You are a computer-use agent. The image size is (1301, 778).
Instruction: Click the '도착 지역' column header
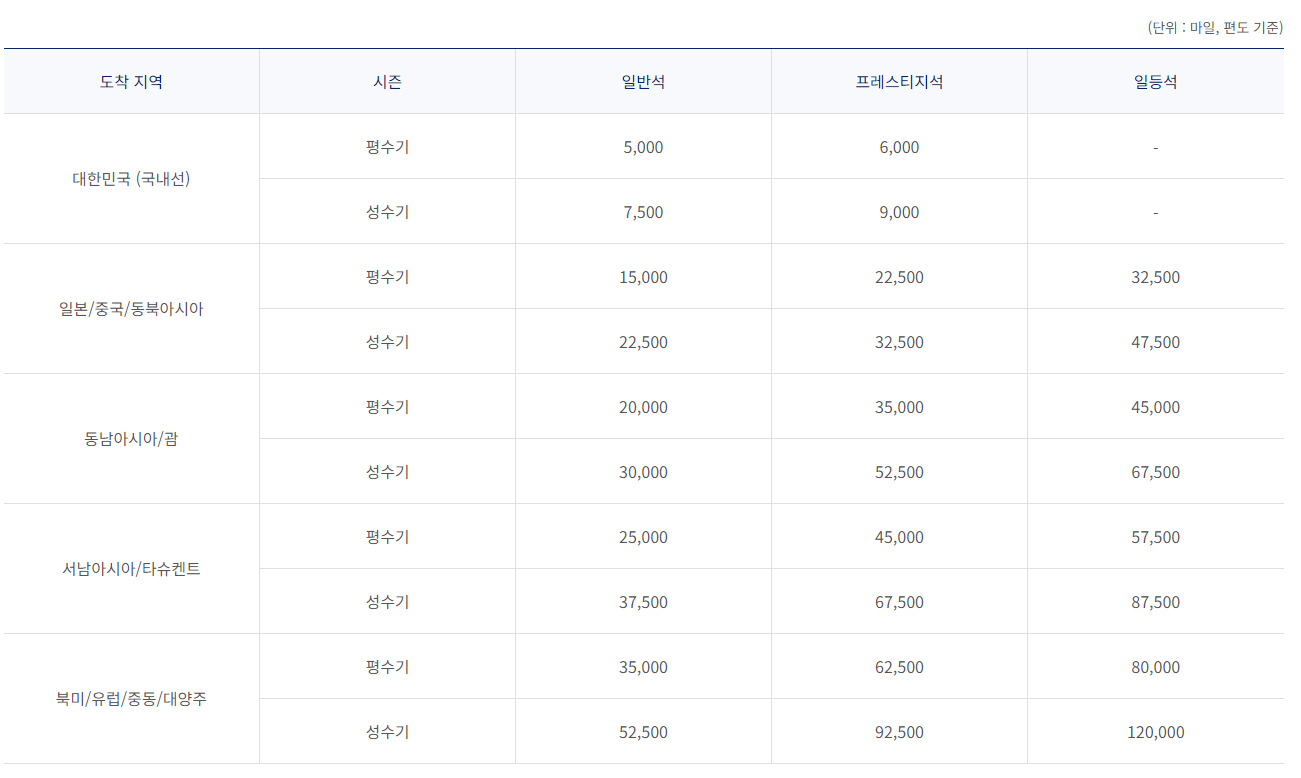tap(131, 82)
